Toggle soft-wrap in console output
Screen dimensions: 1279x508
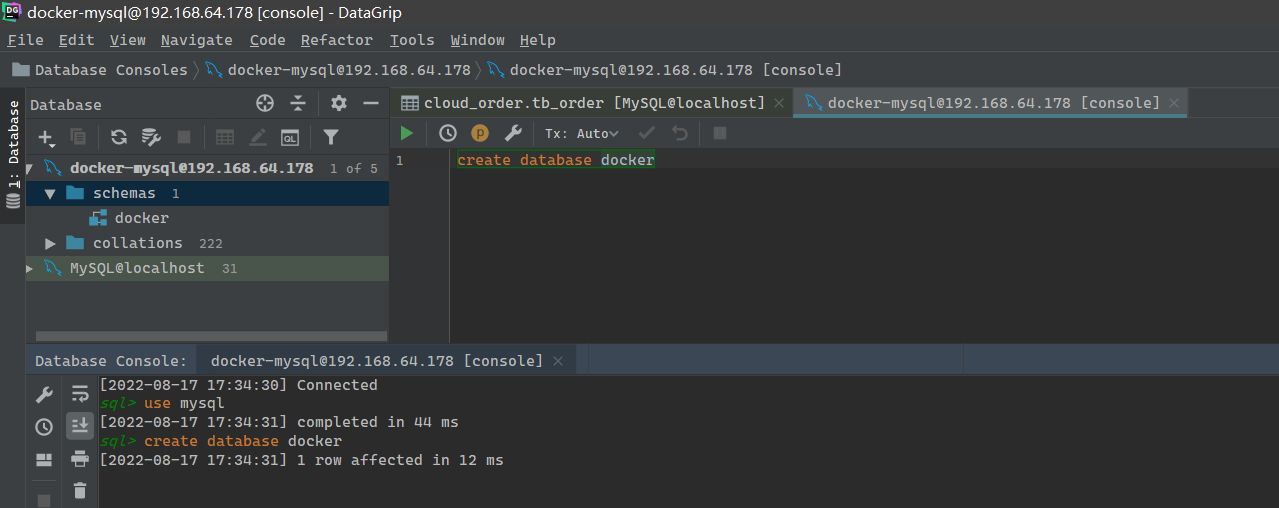click(x=80, y=394)
